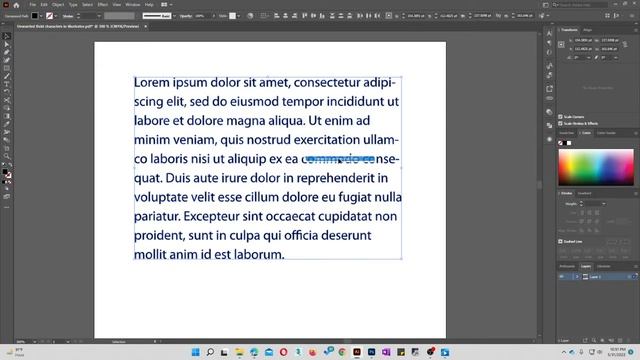Screen dimensions: 640x360
Task: Open the Select menu
Action: [87, 5]
